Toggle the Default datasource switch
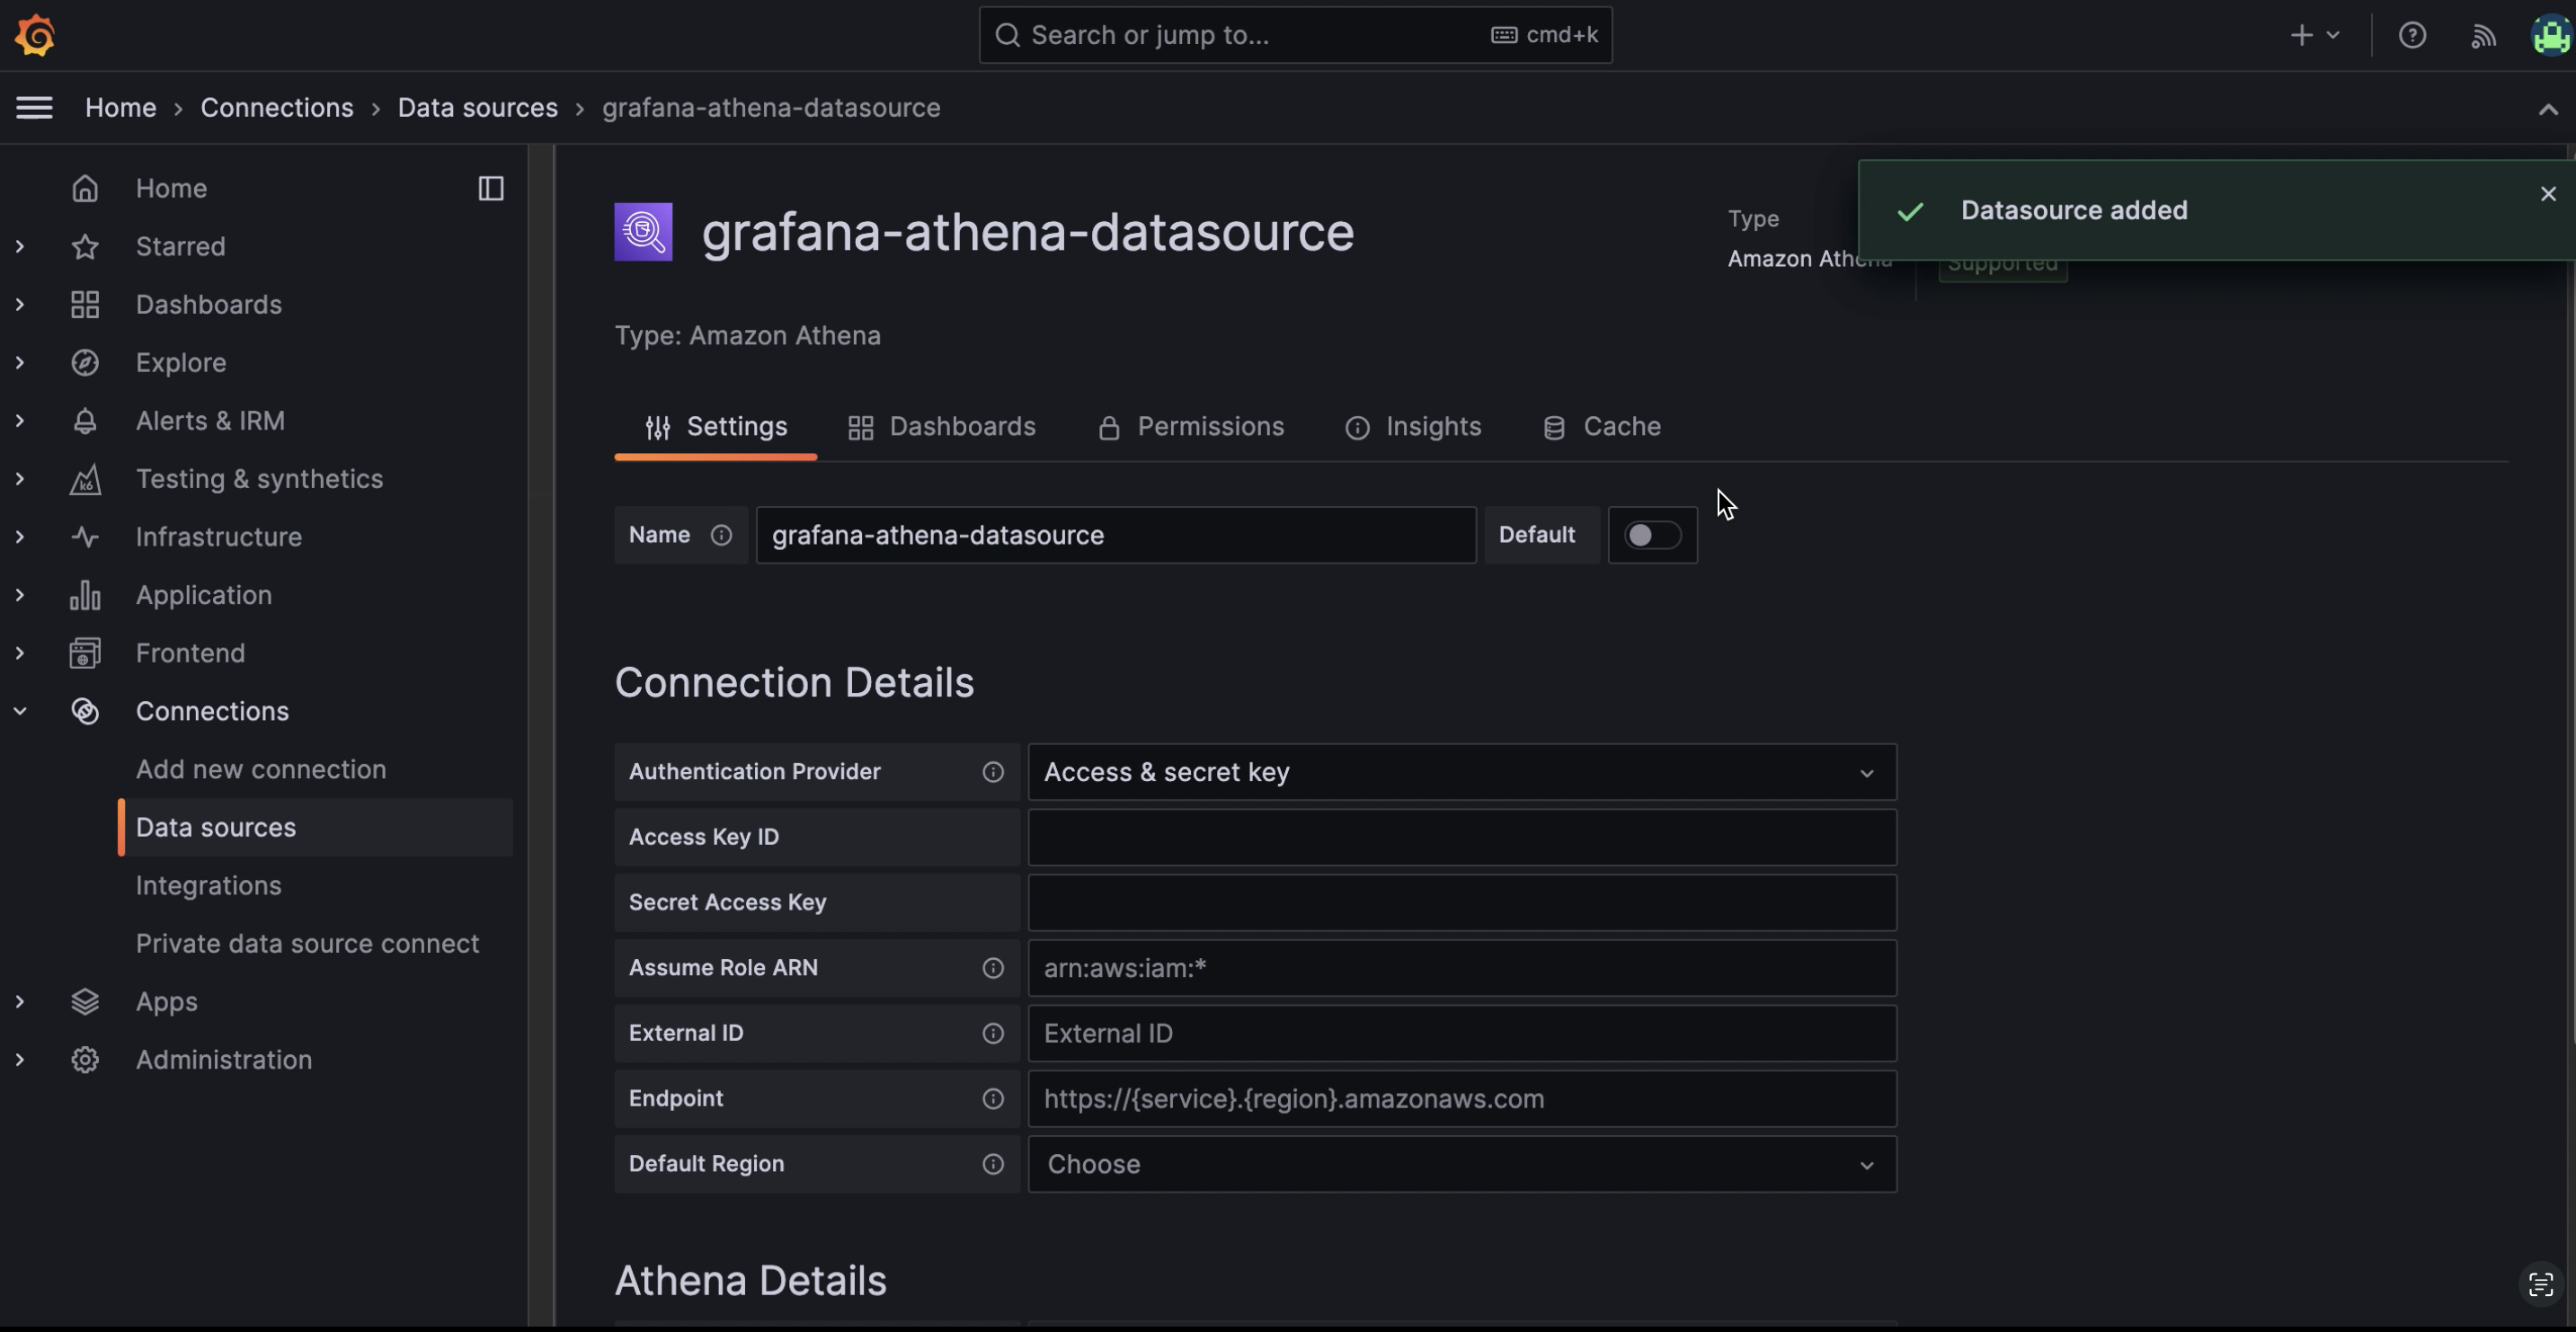2576x1332 pixels. [1652, 535]
